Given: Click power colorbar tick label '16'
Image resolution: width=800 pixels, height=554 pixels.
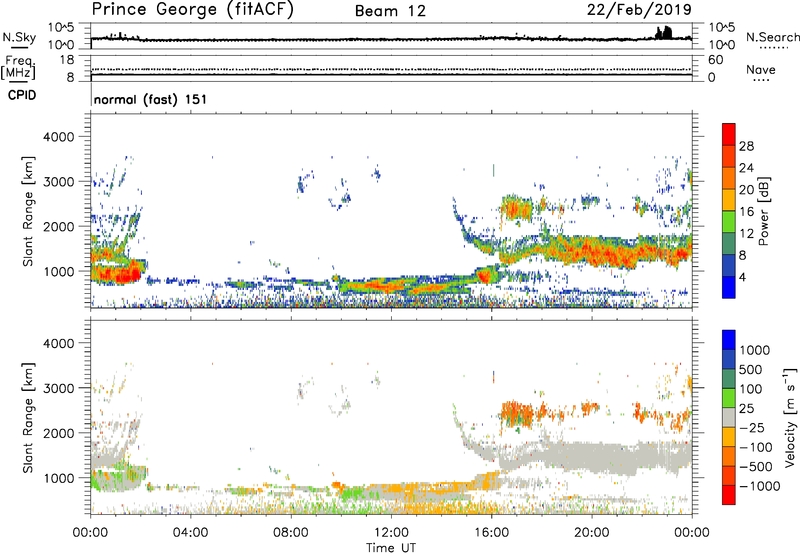Looking at the screenshot, I should pos(746,212).
